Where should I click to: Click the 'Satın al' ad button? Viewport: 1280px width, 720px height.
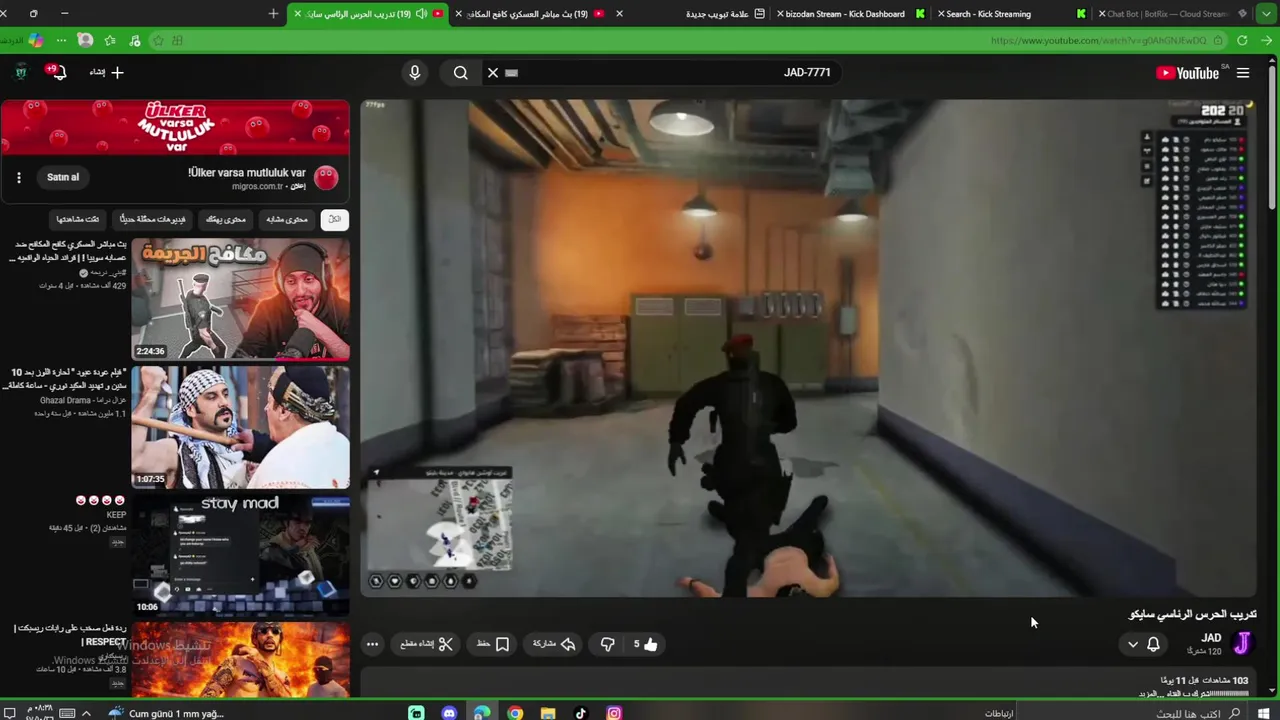coord(63,177)
